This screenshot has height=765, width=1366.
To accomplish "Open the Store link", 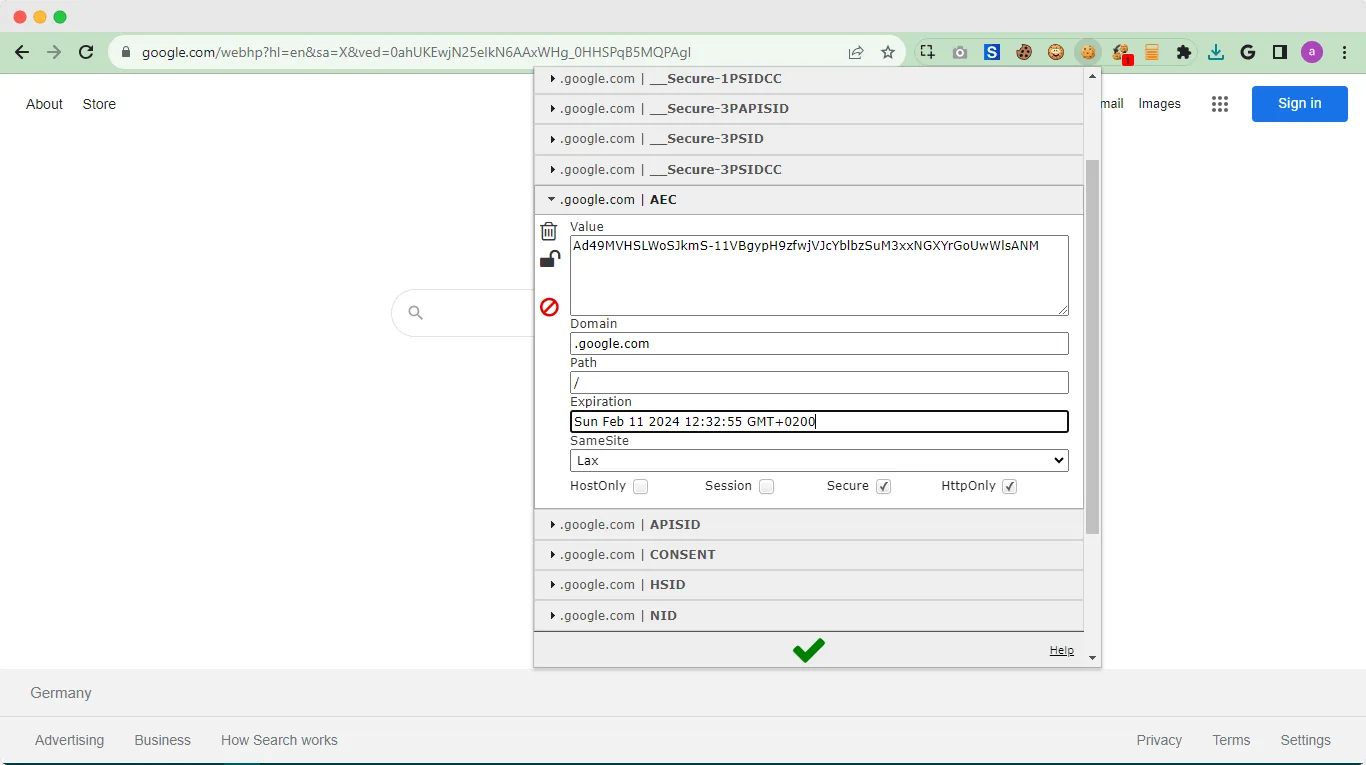I will 99,104.
